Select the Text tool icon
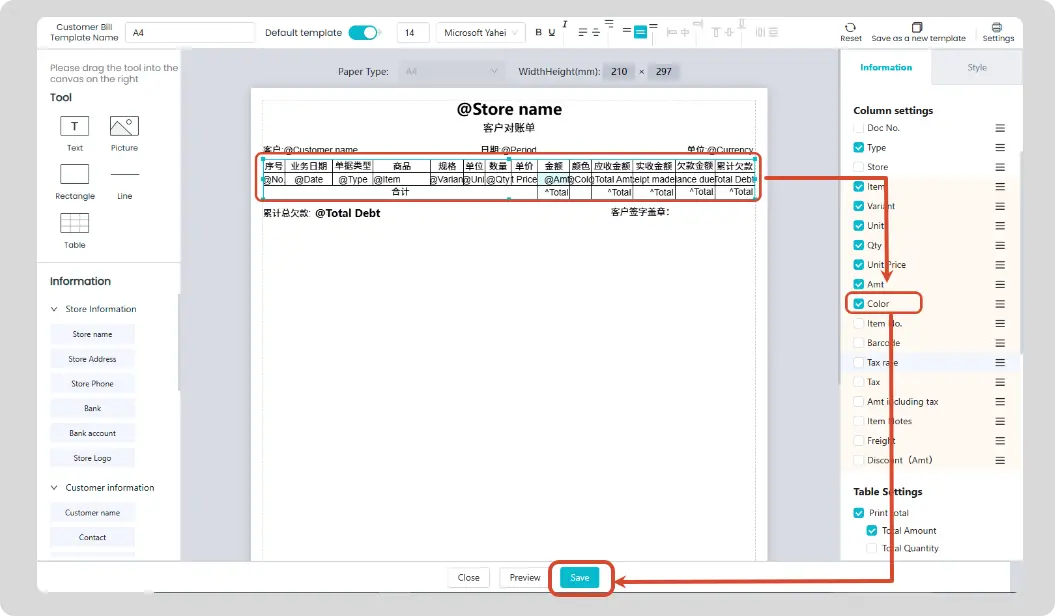1055x616 pixels. [x=75, y=126]
